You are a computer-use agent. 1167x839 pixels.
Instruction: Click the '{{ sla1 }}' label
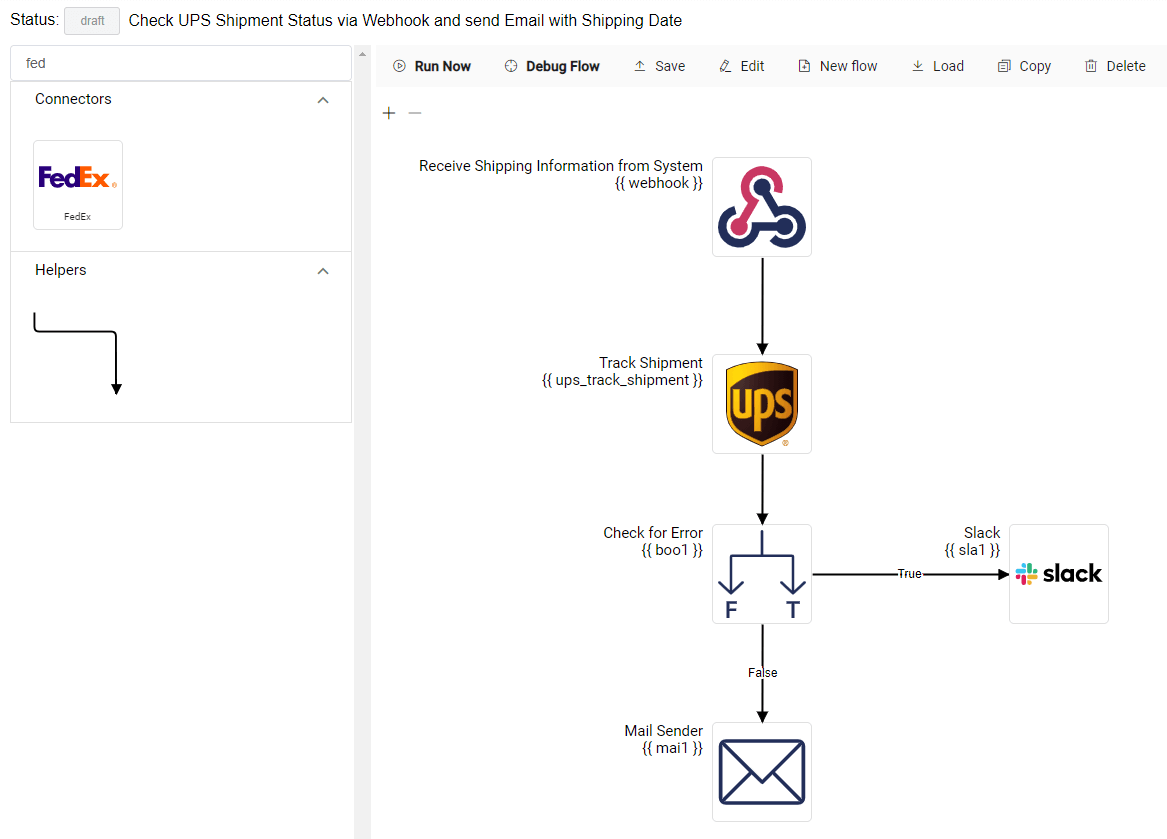click(972, 550)
